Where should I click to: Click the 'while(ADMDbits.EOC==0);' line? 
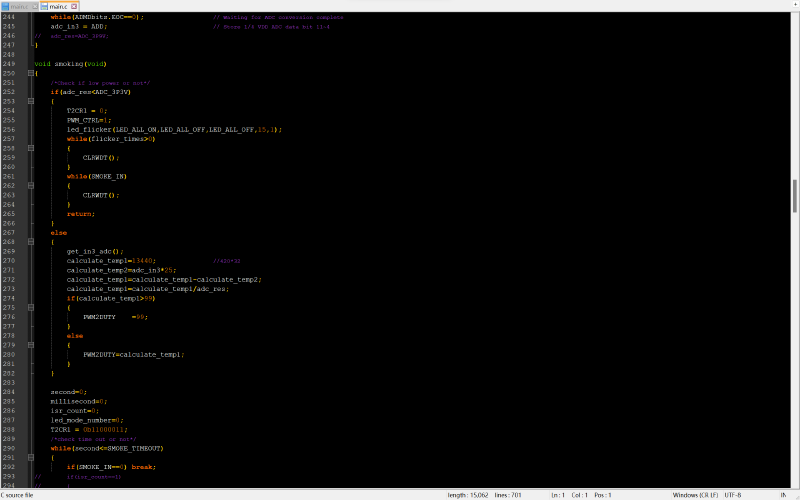pyautogui.click(x=97, y=17)
